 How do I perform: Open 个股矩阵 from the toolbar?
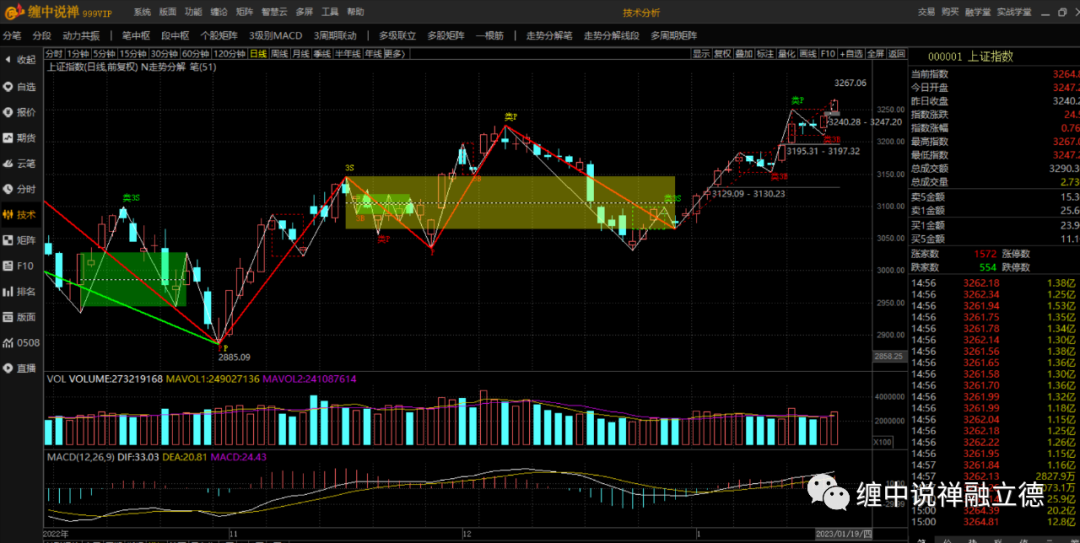[219, 36]
